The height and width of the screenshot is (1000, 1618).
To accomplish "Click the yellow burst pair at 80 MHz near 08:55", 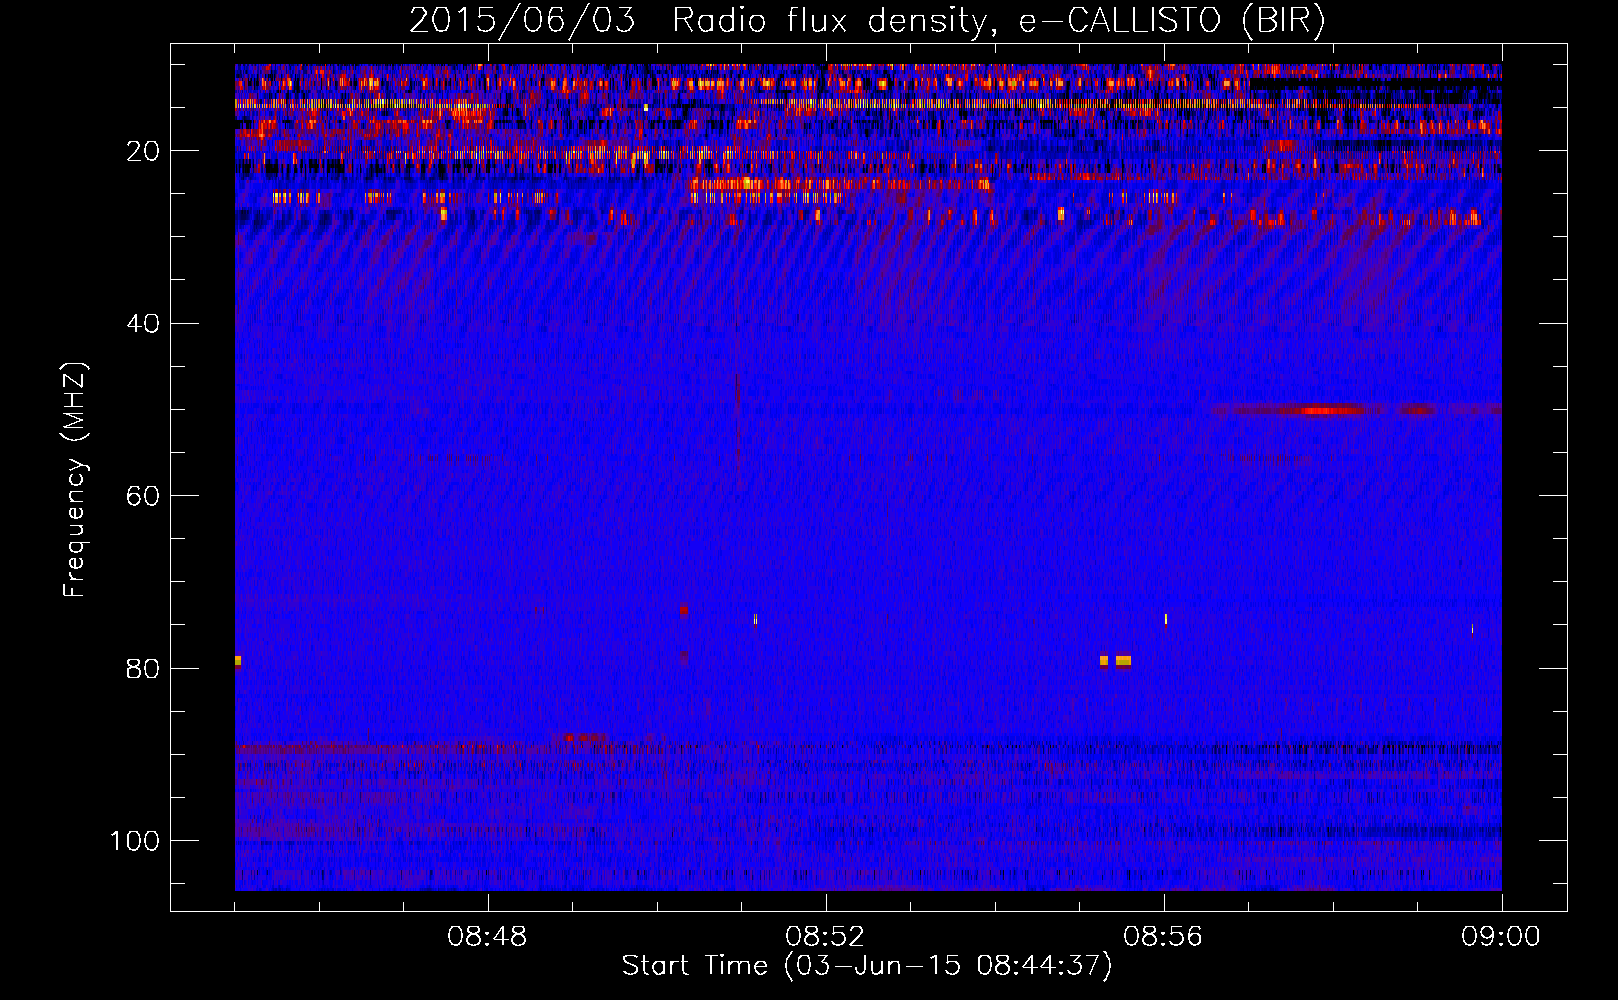I will point(1115,661).
